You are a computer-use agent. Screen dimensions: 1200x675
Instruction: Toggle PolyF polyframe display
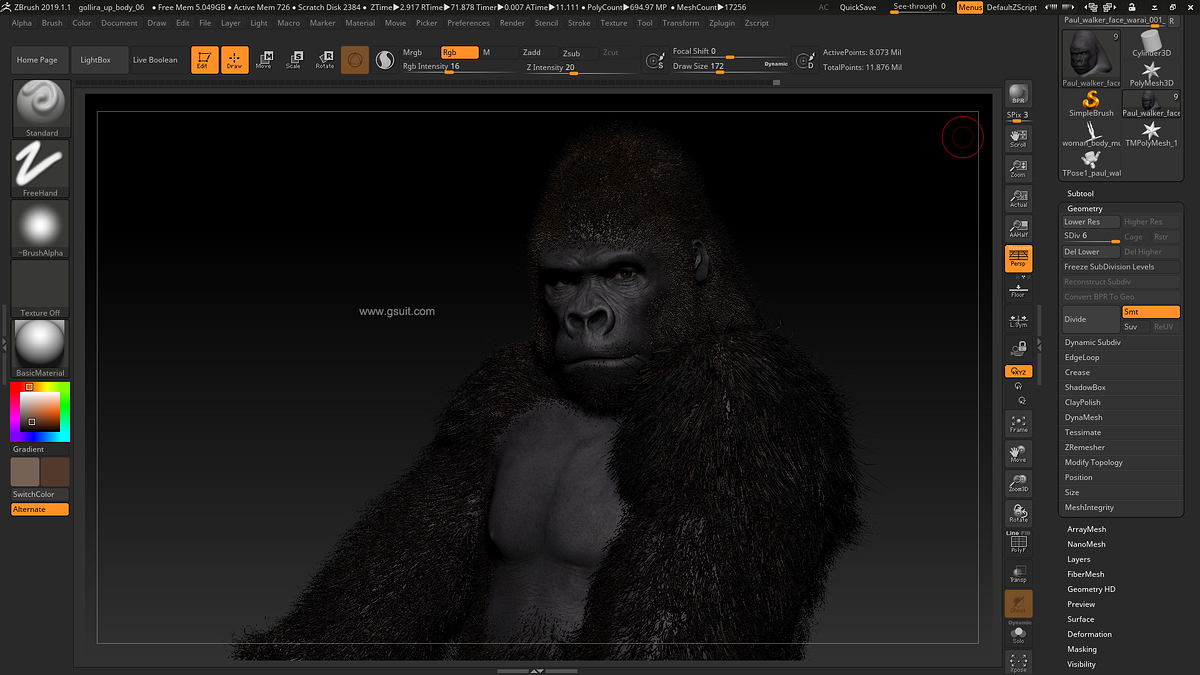1018,543
